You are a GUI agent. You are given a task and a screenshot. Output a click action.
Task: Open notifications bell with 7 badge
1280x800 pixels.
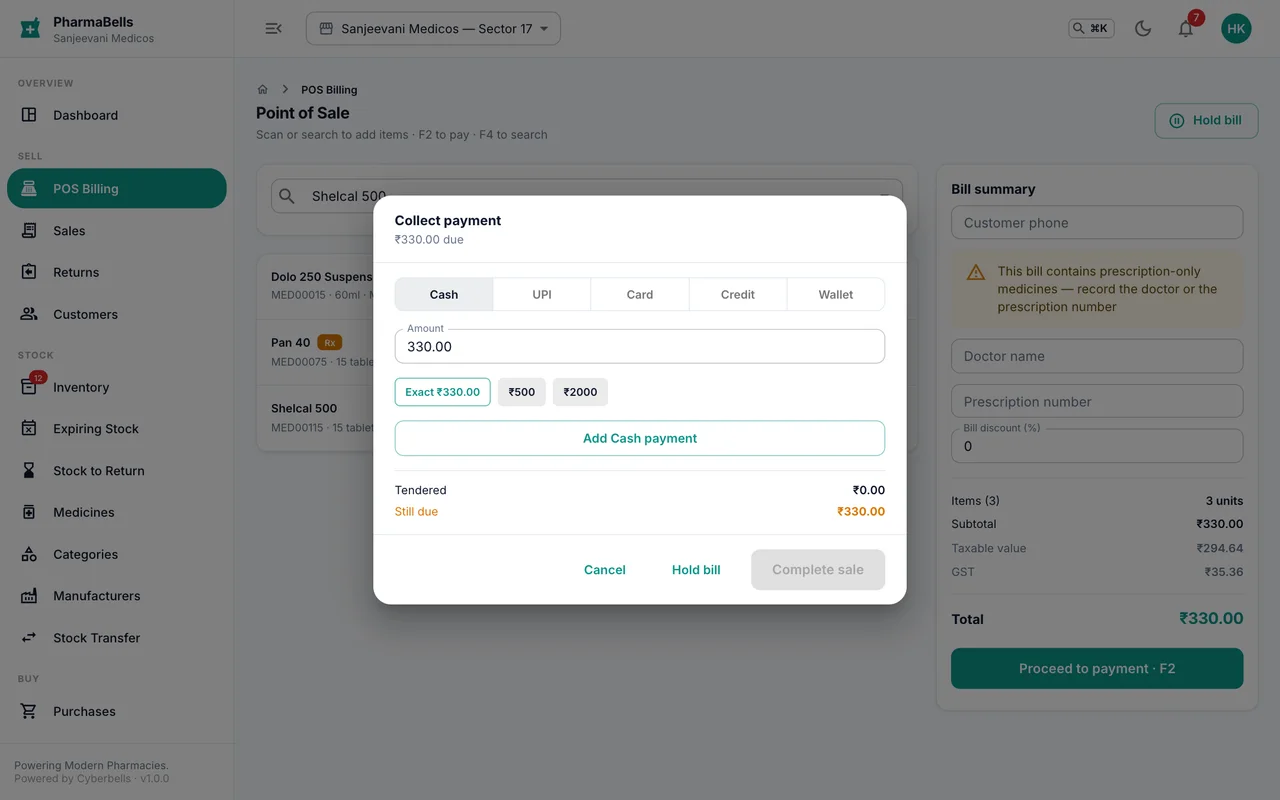click(1186, 28)
